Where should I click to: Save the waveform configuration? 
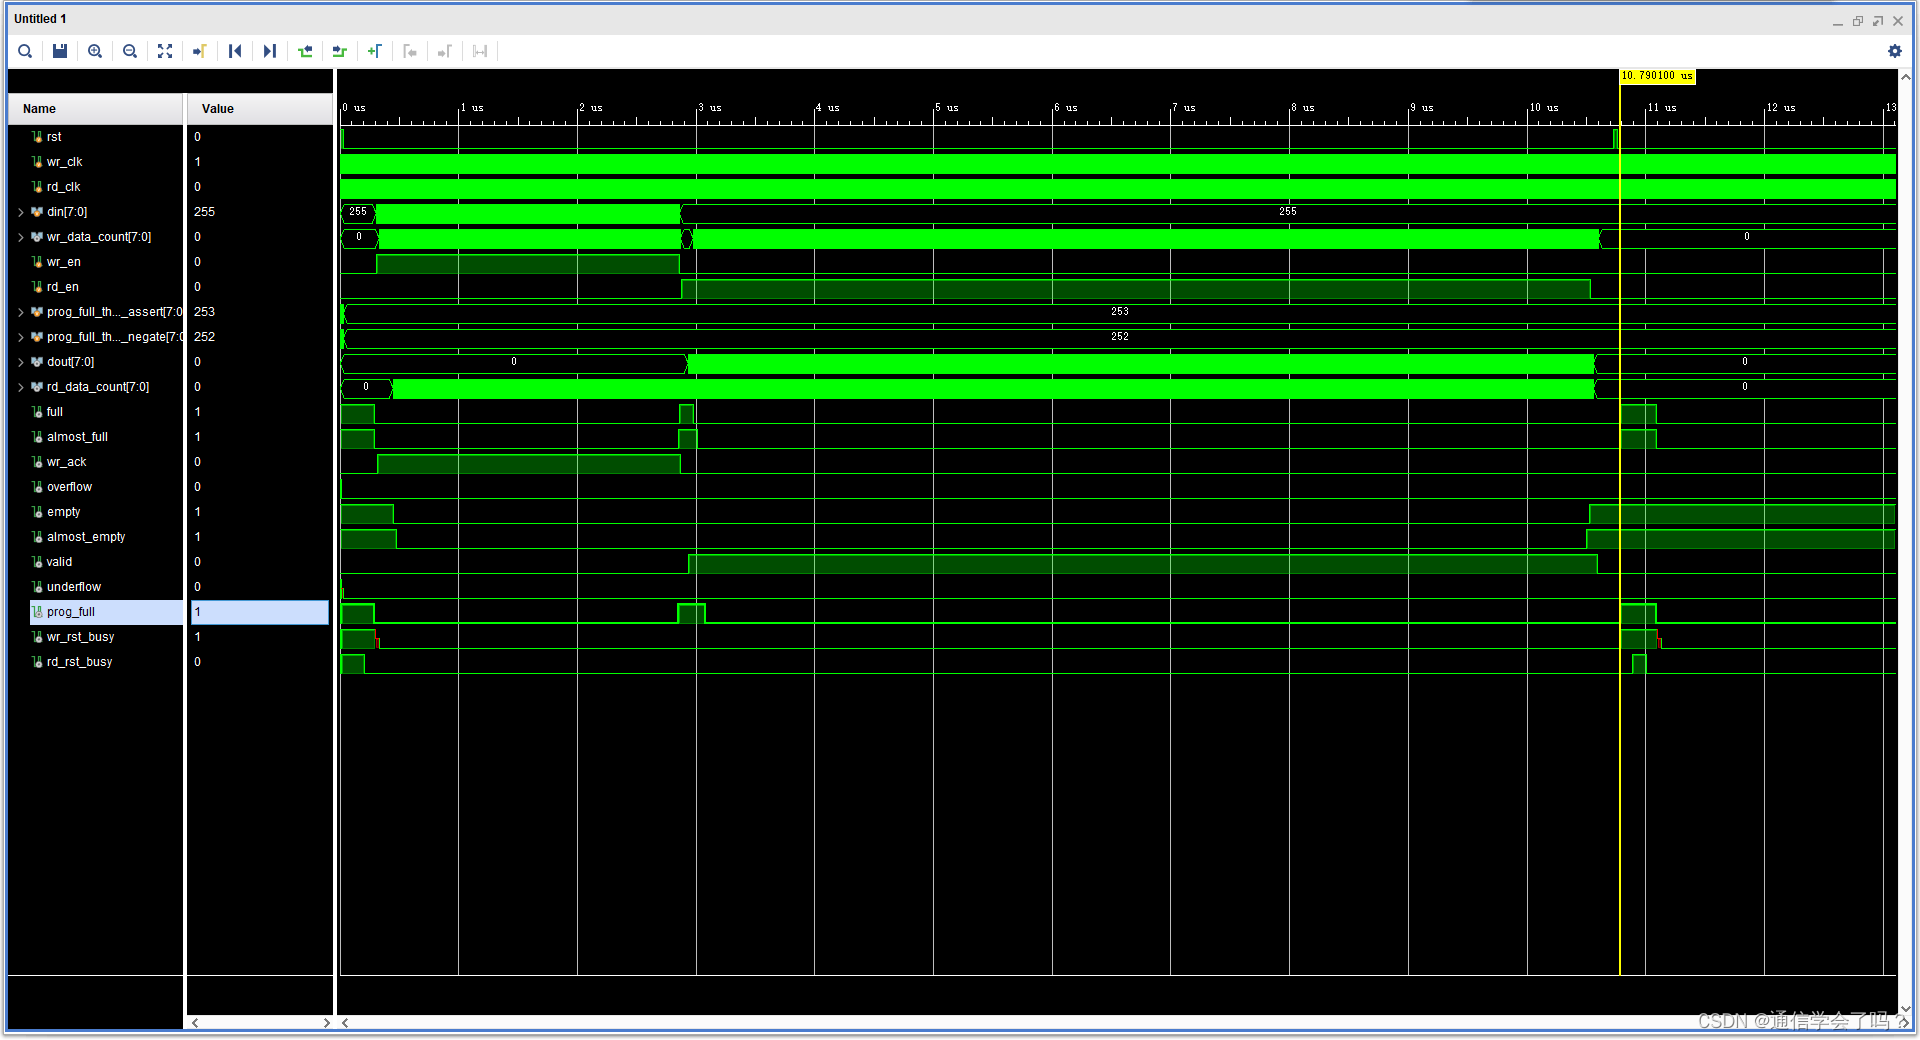[60, 51]
